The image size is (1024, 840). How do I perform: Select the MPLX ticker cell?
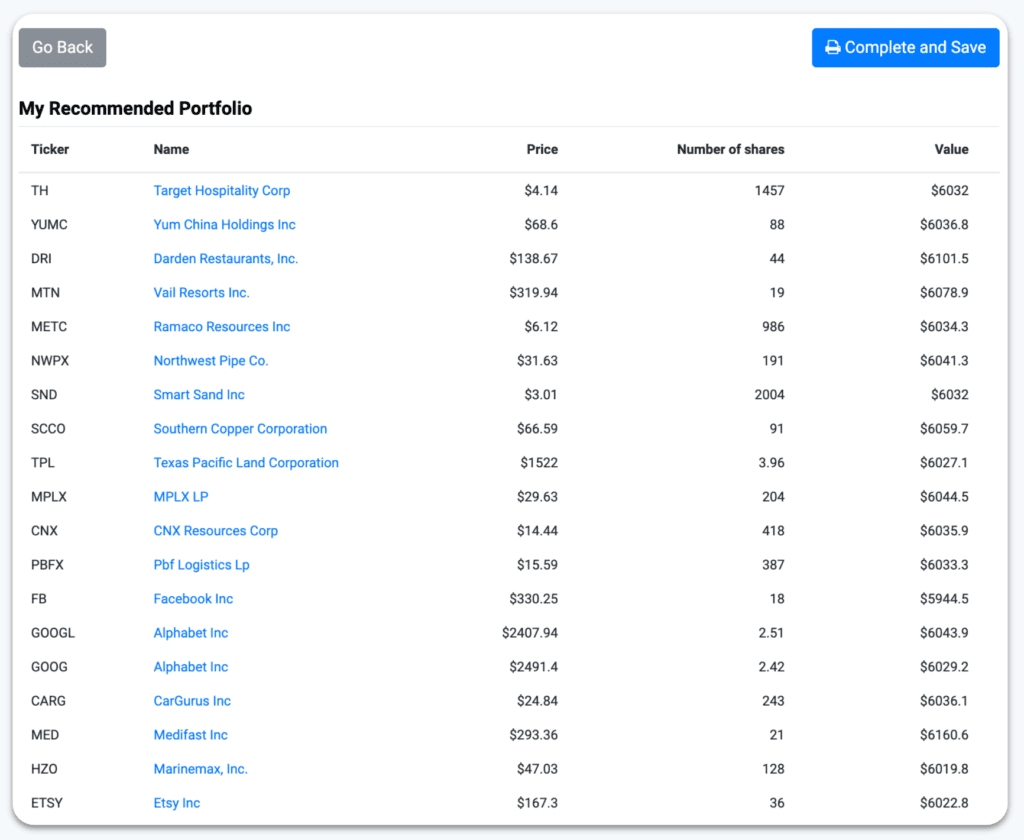point(48,496)
